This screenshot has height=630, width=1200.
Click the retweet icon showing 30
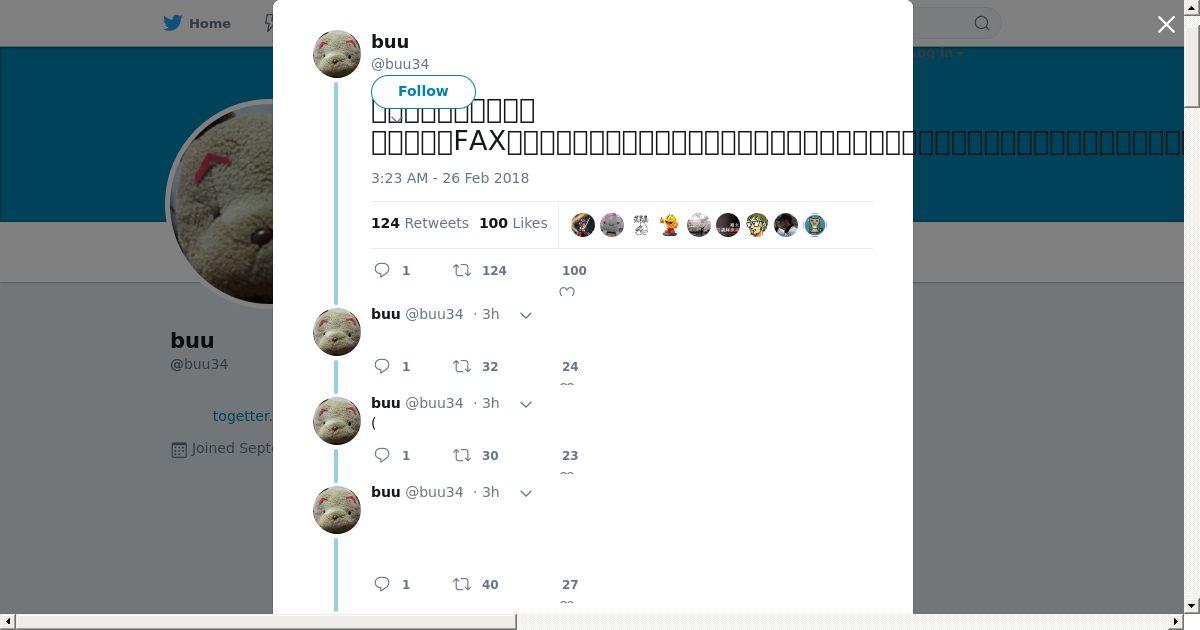(x=462, y=455)
